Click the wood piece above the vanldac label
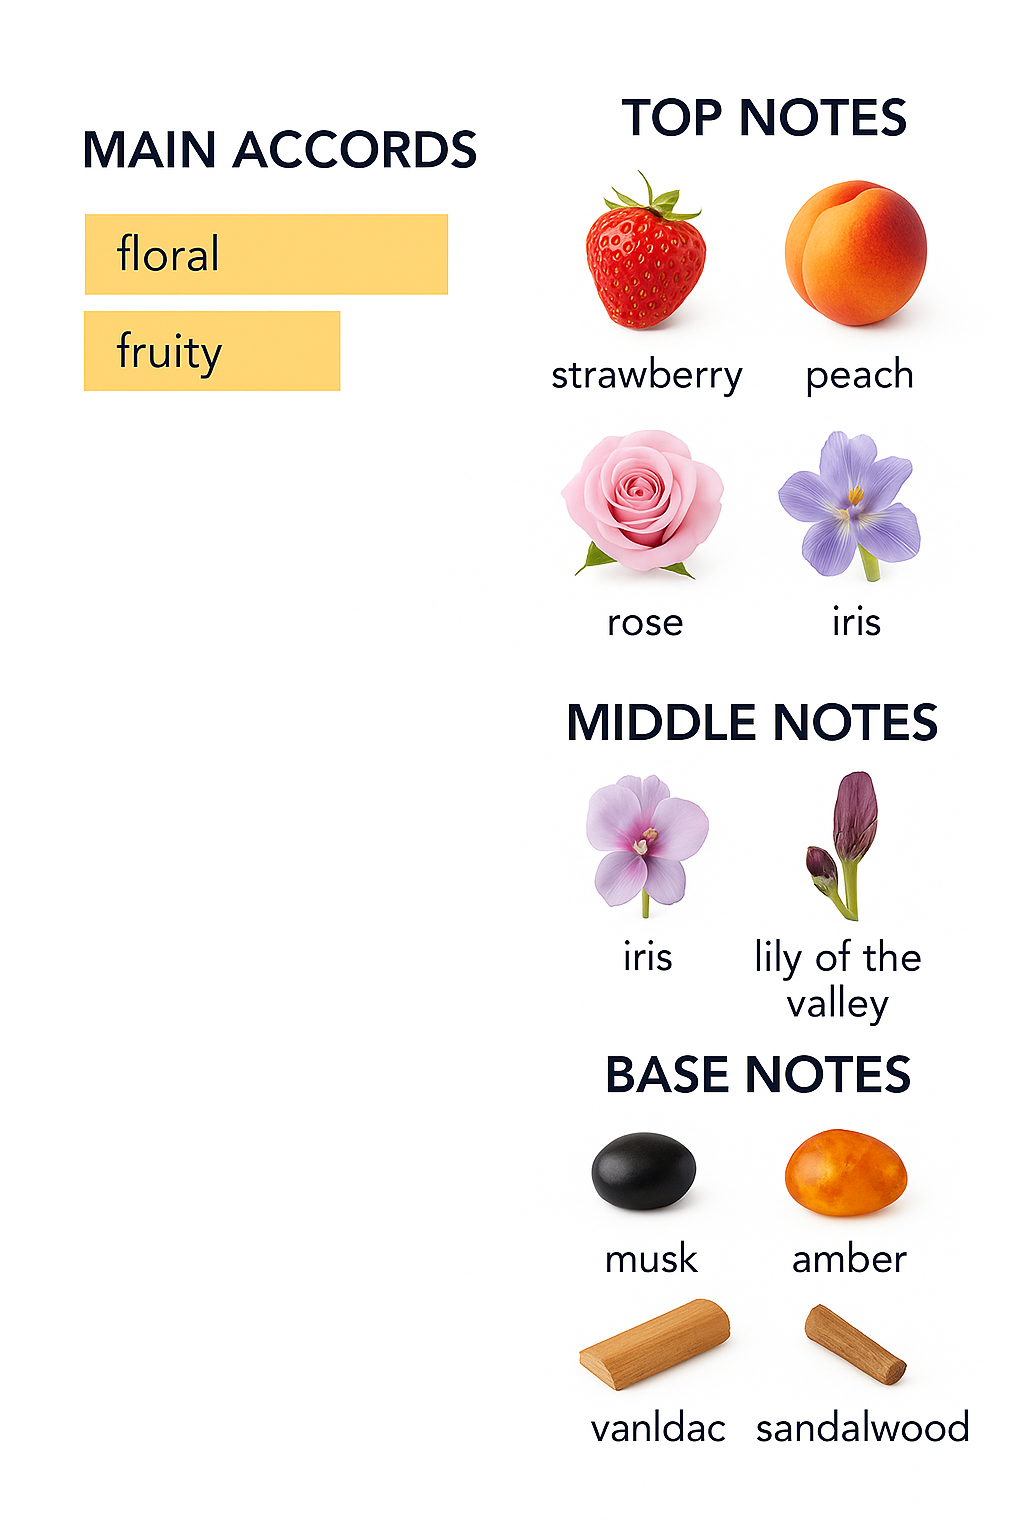Screen dimensions: 1024x1536 tap(656, 1343)
